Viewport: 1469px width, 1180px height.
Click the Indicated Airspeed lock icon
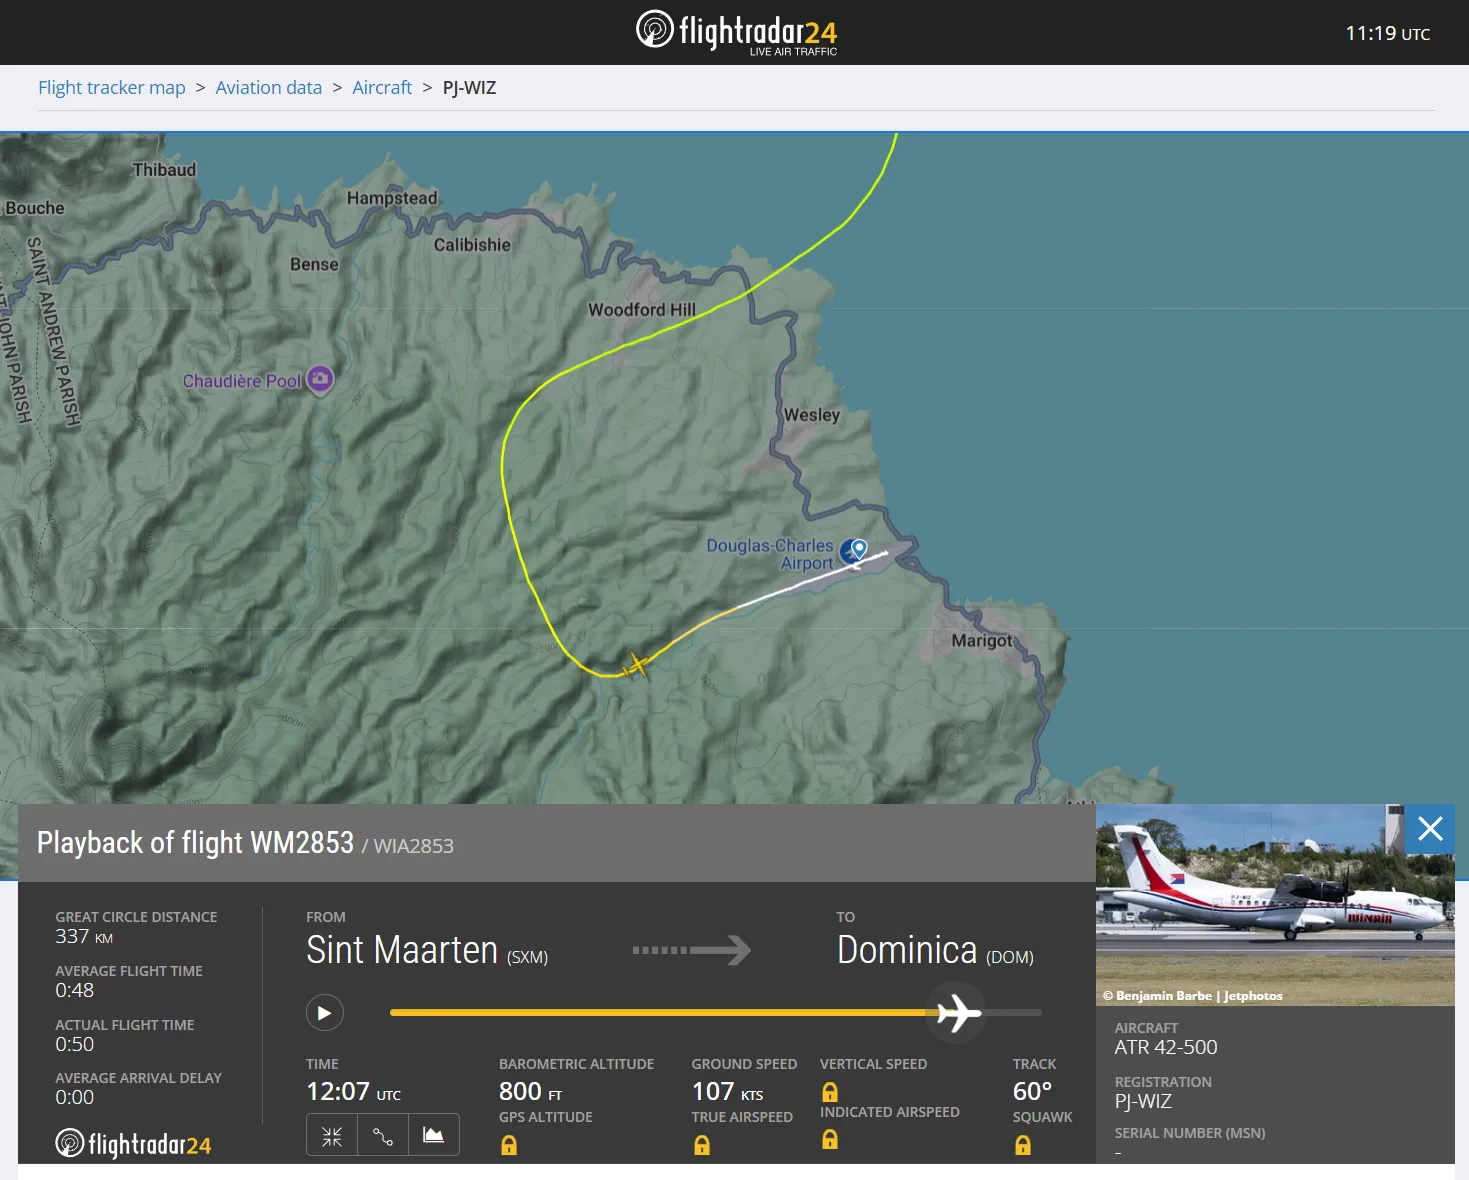point(830,1139)
